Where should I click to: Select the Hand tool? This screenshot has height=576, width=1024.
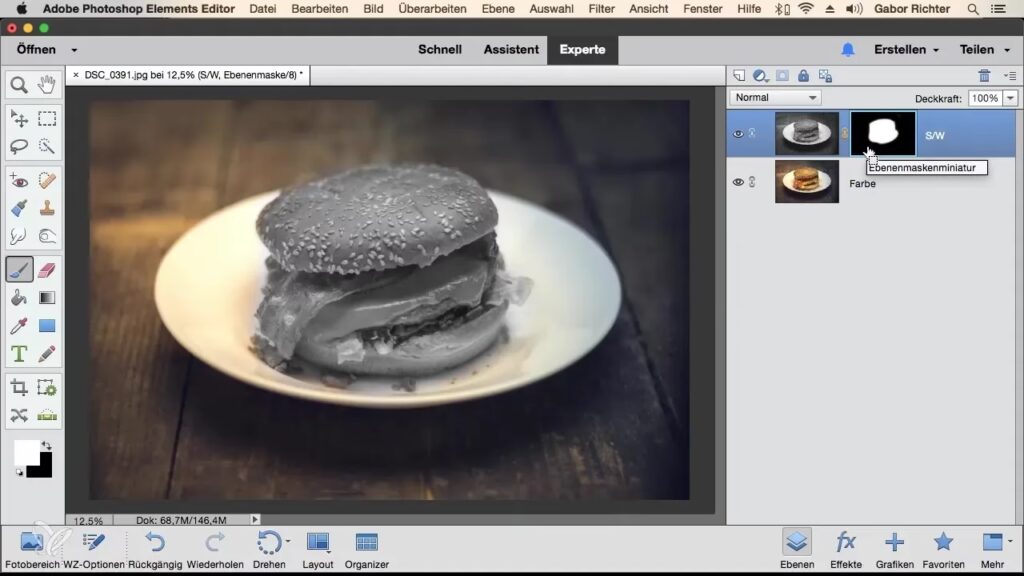(x=46, y=85)
